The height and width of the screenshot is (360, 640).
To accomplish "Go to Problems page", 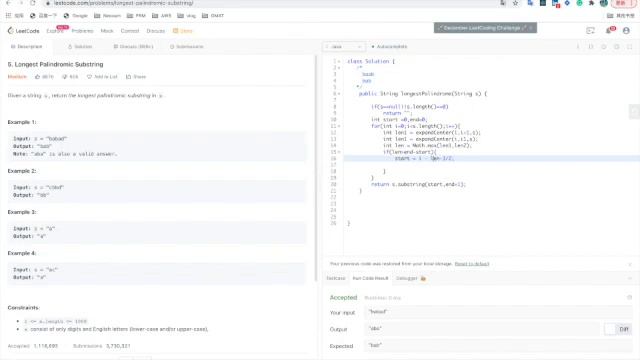I will tap(82, 31).
